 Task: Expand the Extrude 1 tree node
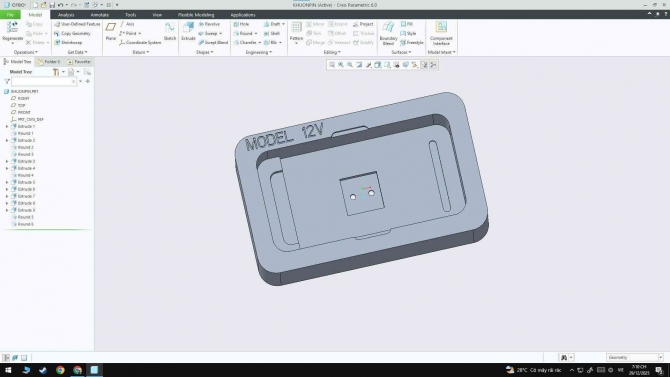click(x=7, y=127)
